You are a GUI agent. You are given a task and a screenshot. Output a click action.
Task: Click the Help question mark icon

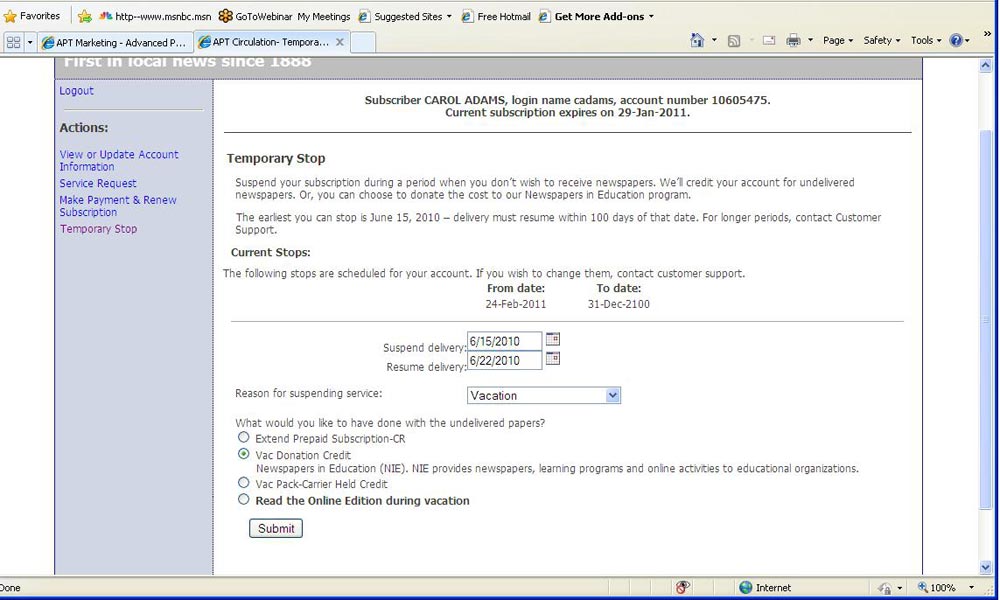(x=955, y=41)
